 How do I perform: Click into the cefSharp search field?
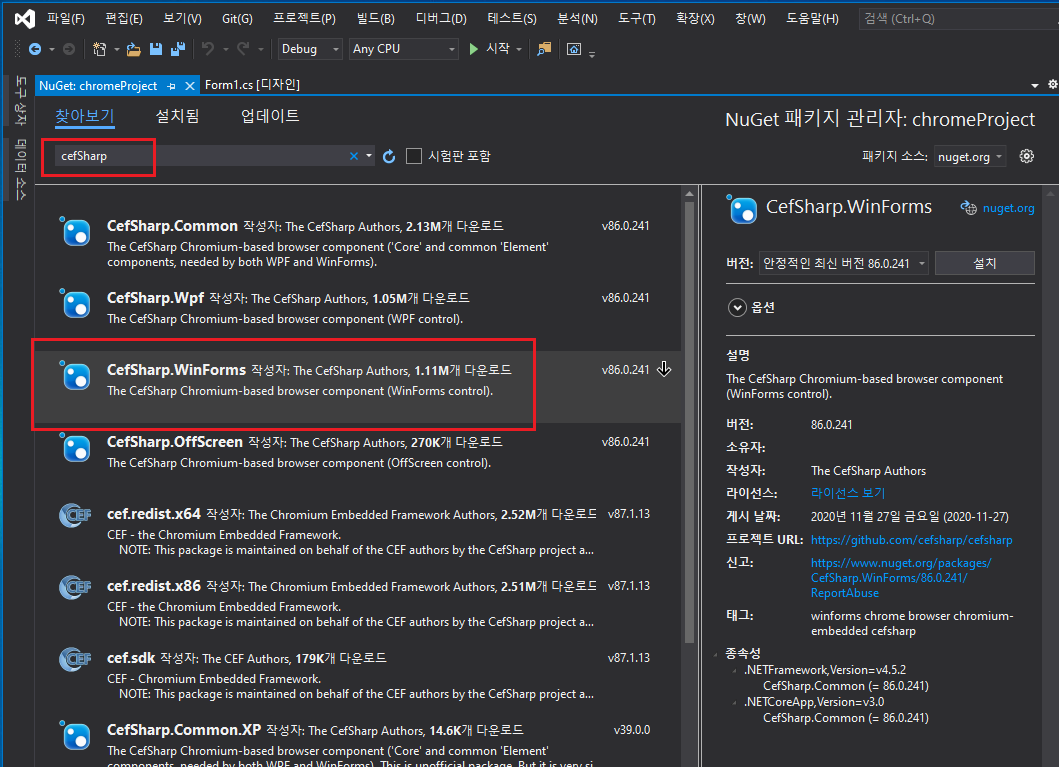click(203, 156)
